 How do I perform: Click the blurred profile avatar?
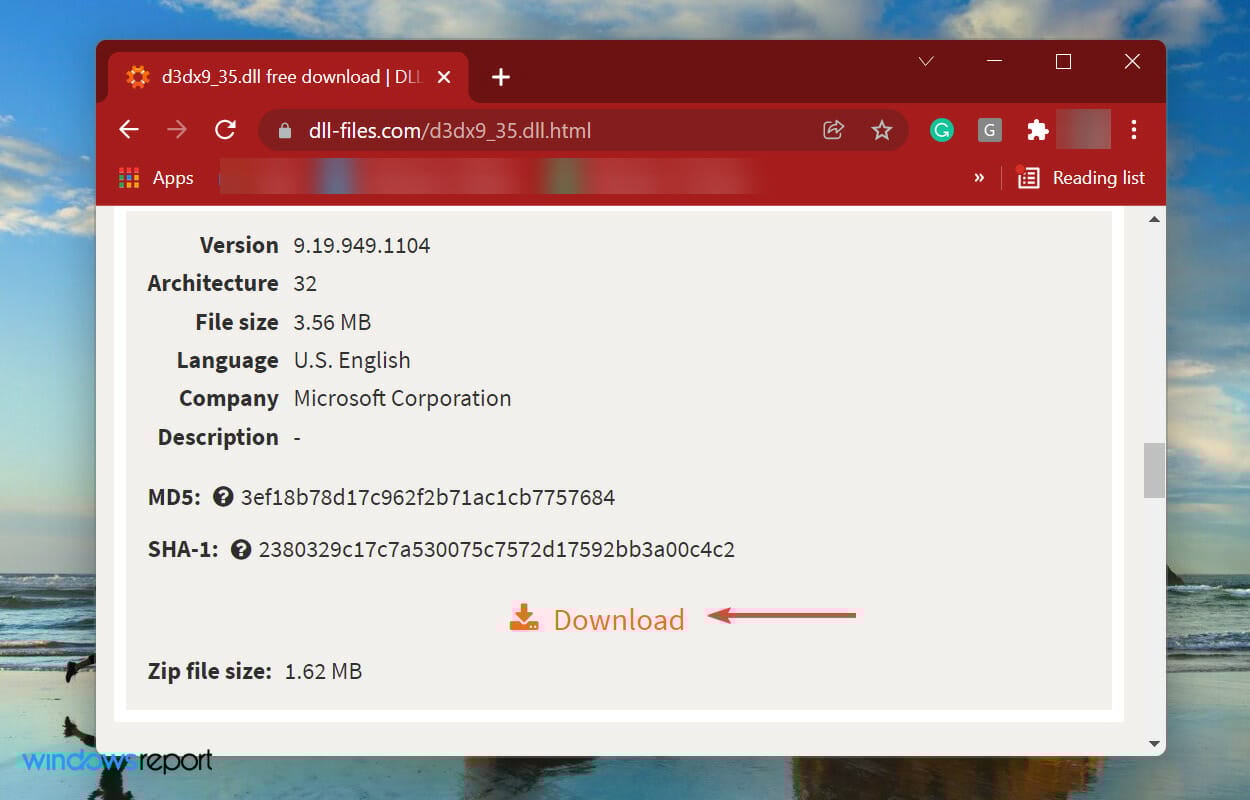click(x=1084, y=130)
